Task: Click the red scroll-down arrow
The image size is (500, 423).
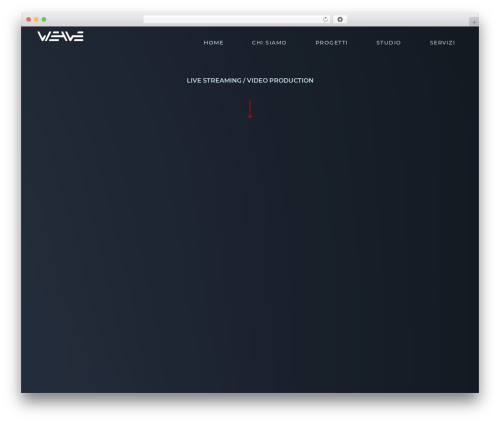Action: (250, 109)
